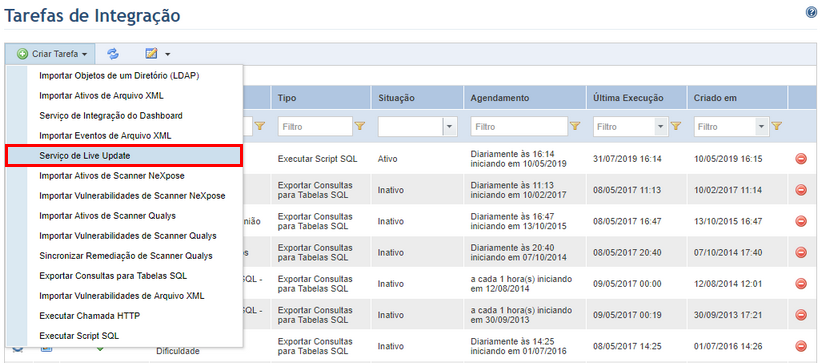822x363 pixels.
Task: Delete the task created 01/07/2016 14:26
Action: point(801,346)
